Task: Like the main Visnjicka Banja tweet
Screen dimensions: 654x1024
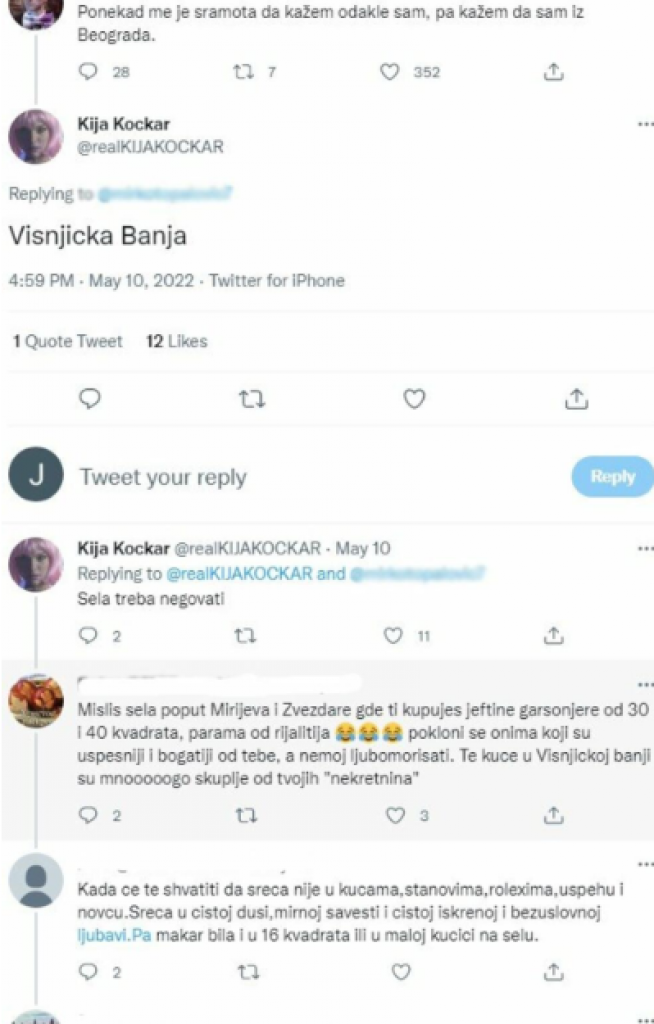Action: [x=414, y=399]
